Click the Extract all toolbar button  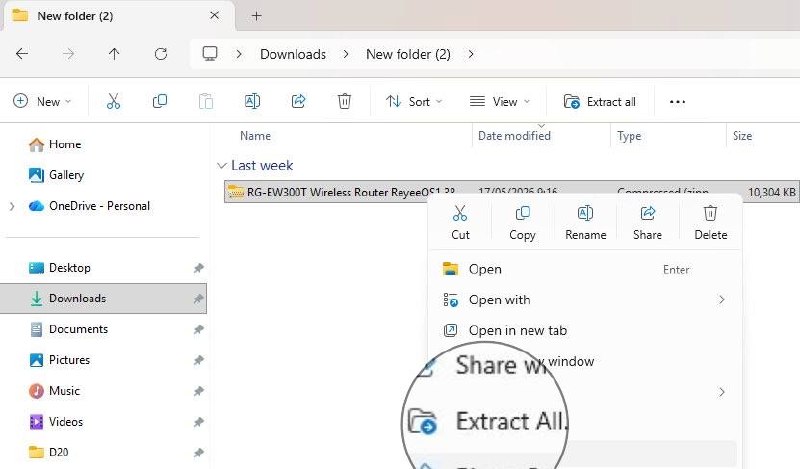coord(599,101)
